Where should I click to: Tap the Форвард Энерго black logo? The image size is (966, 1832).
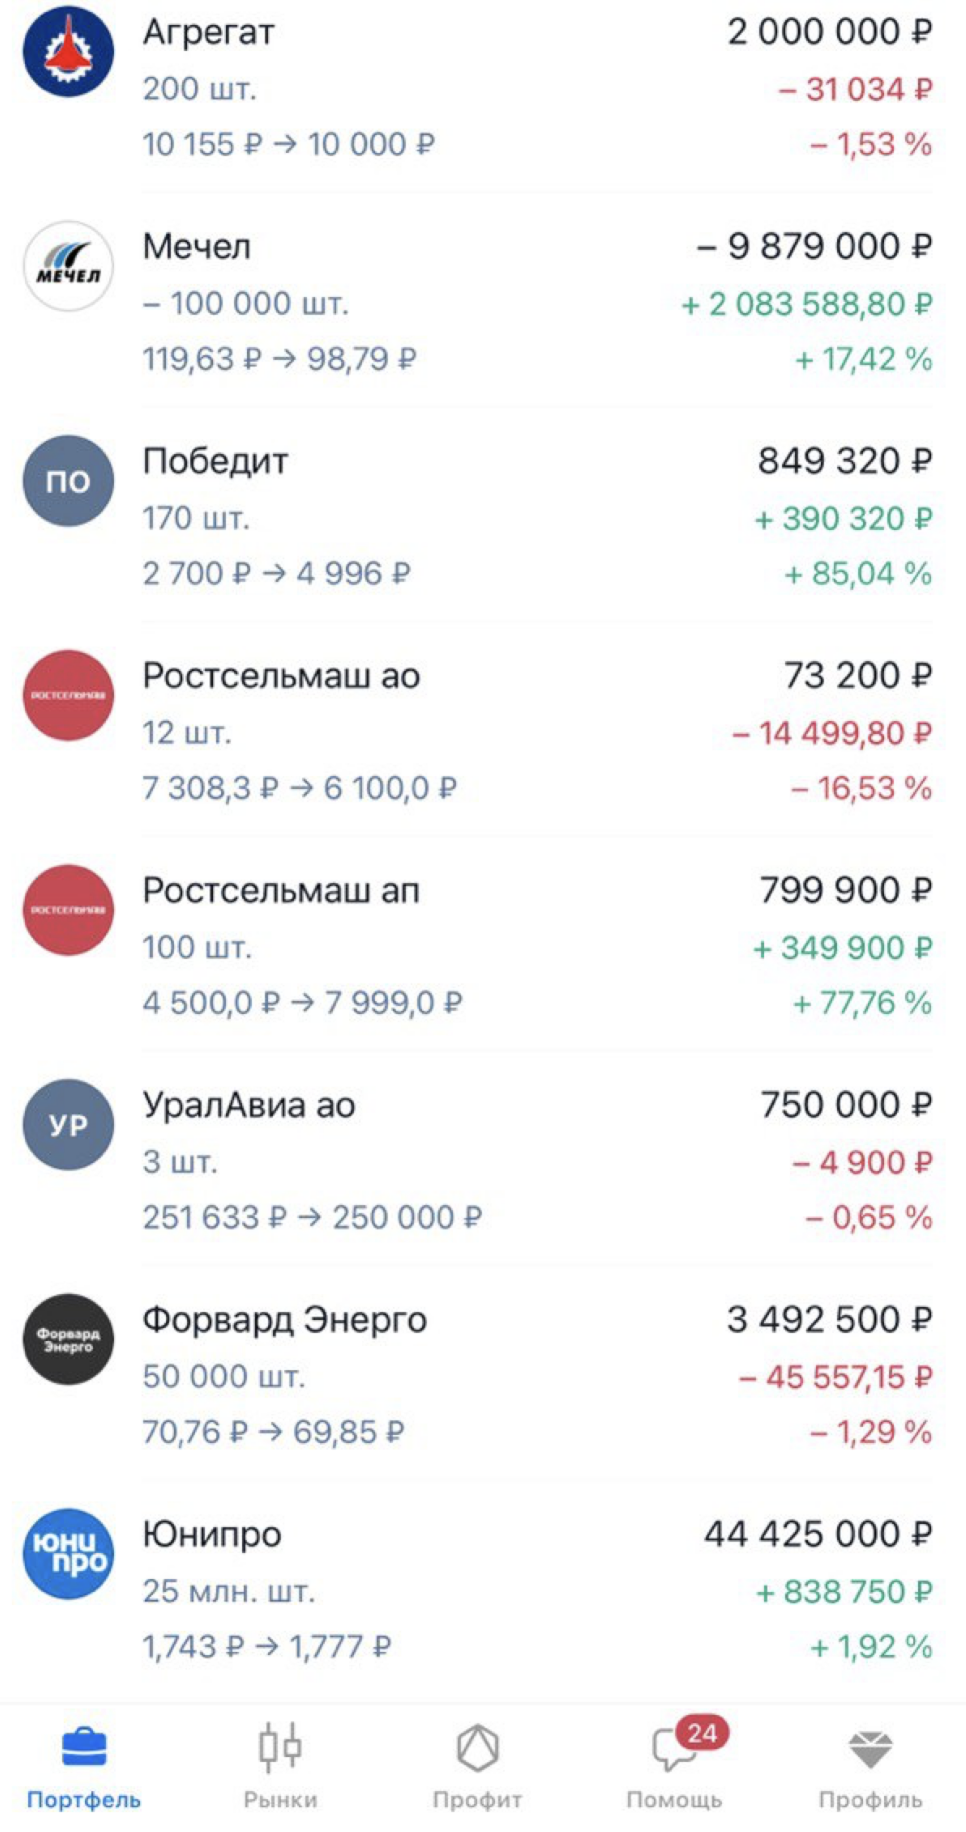click(x=68, y=1339)
